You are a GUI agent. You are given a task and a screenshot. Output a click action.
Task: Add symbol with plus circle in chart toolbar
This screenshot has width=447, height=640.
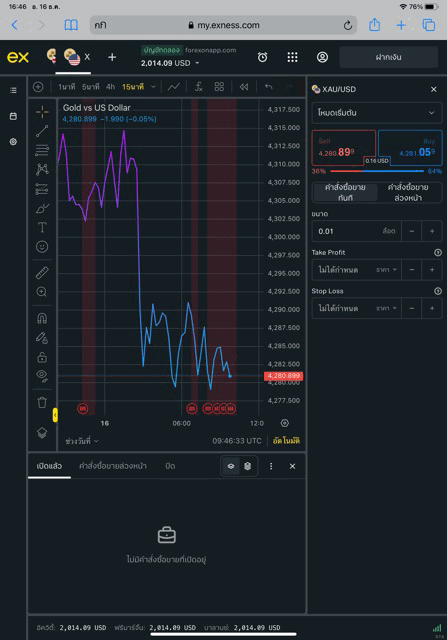pyautogui.click(x=38, y=87)
